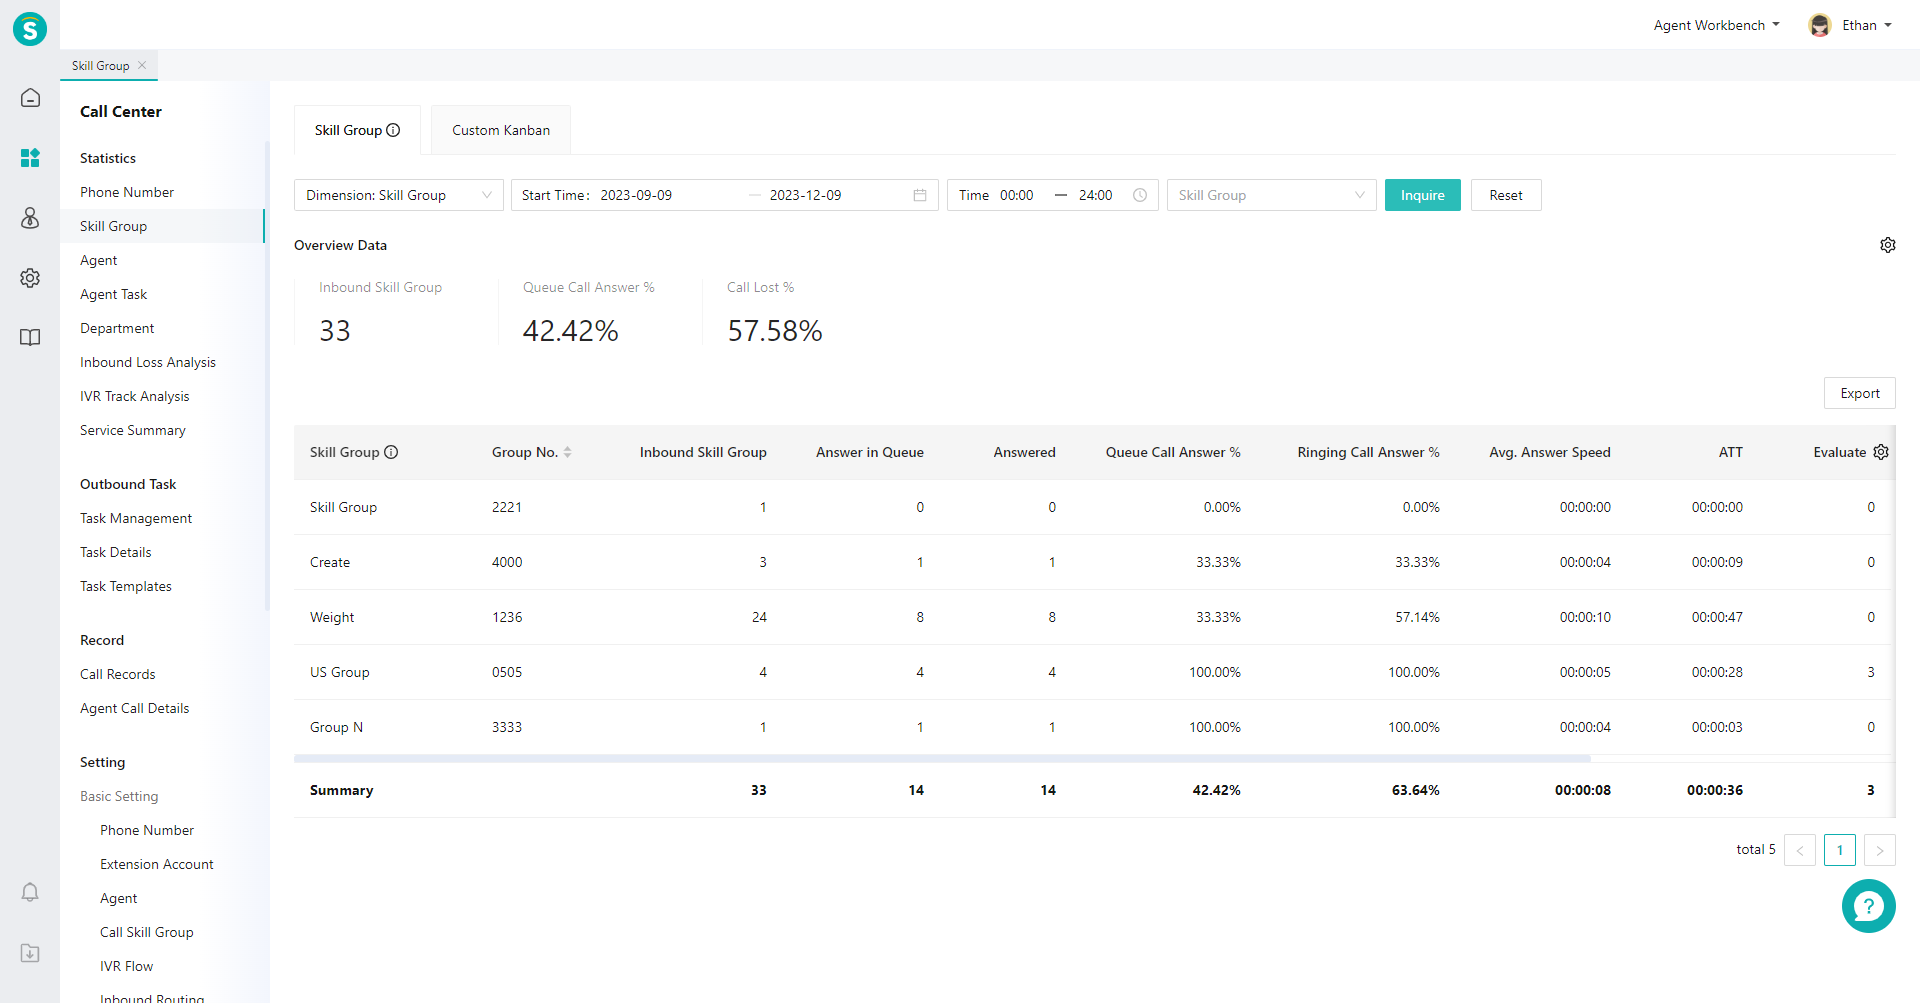Click the 57.58% Call Lost value
Viewport: 1920px width, 1003px height.
click(x=775, y=331)
